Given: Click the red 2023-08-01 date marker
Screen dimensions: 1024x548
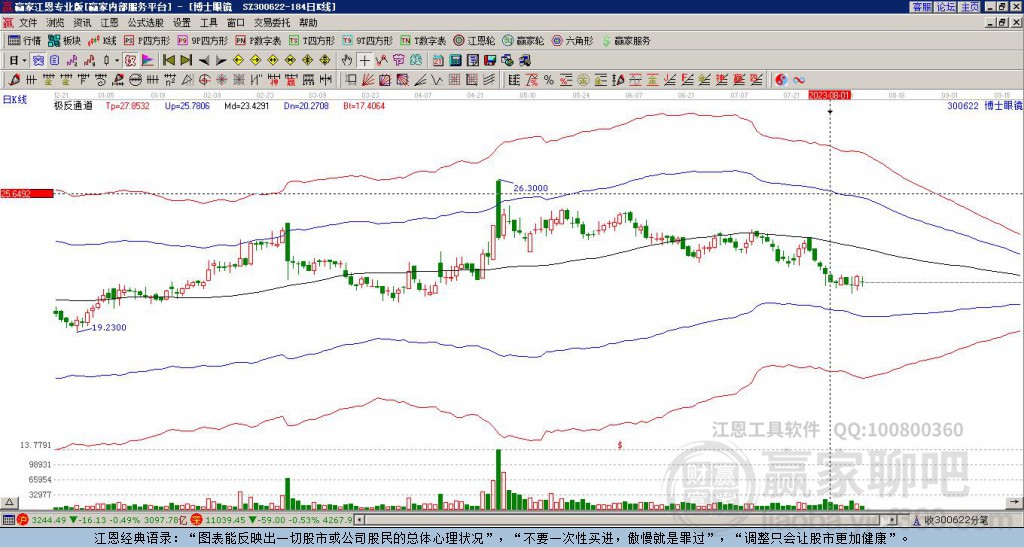Looking at the screenshot, I should pyautogui.click(x=829, y=95).
